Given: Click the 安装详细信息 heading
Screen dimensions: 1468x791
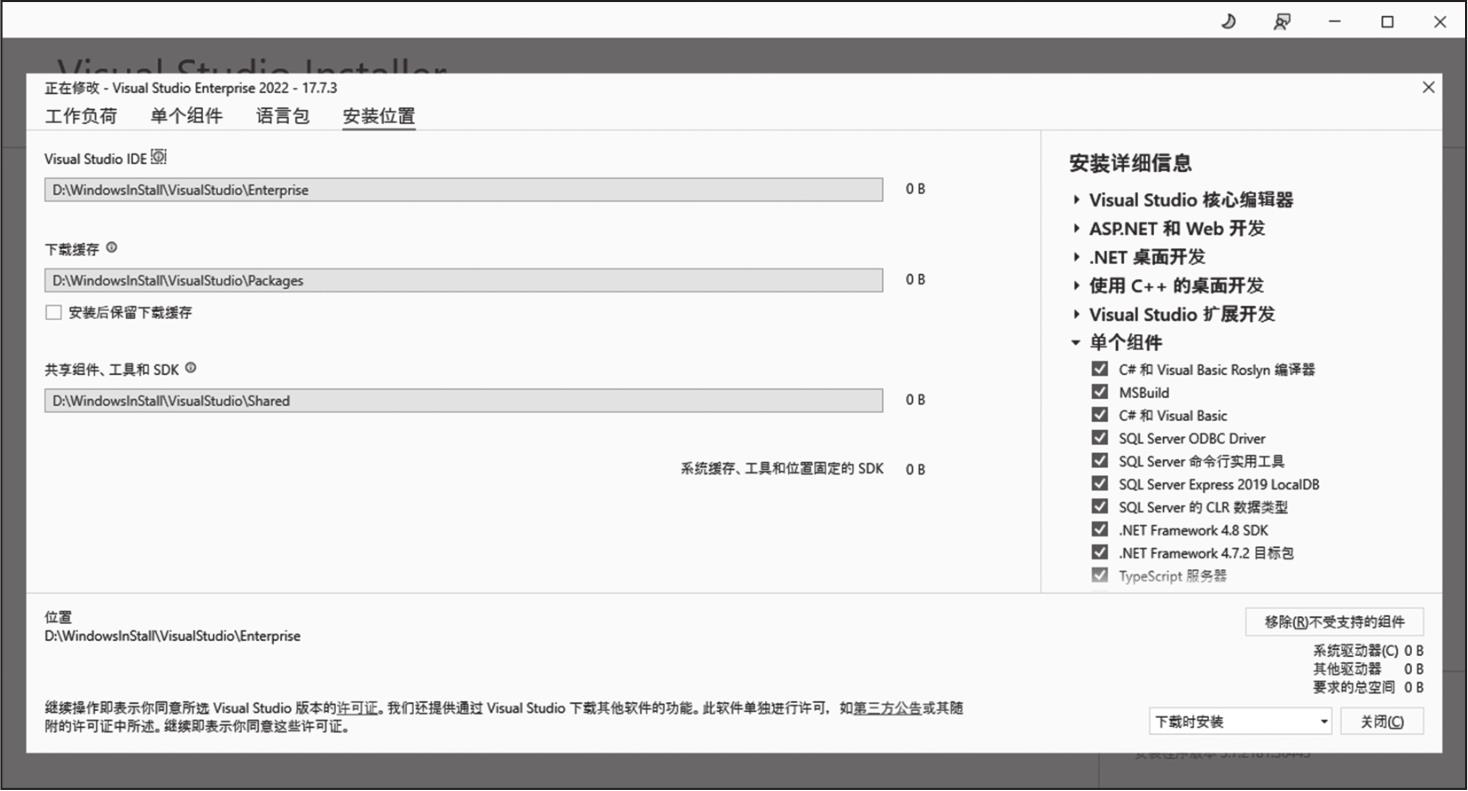Looking at the screenshot, I should [1130, 163].
